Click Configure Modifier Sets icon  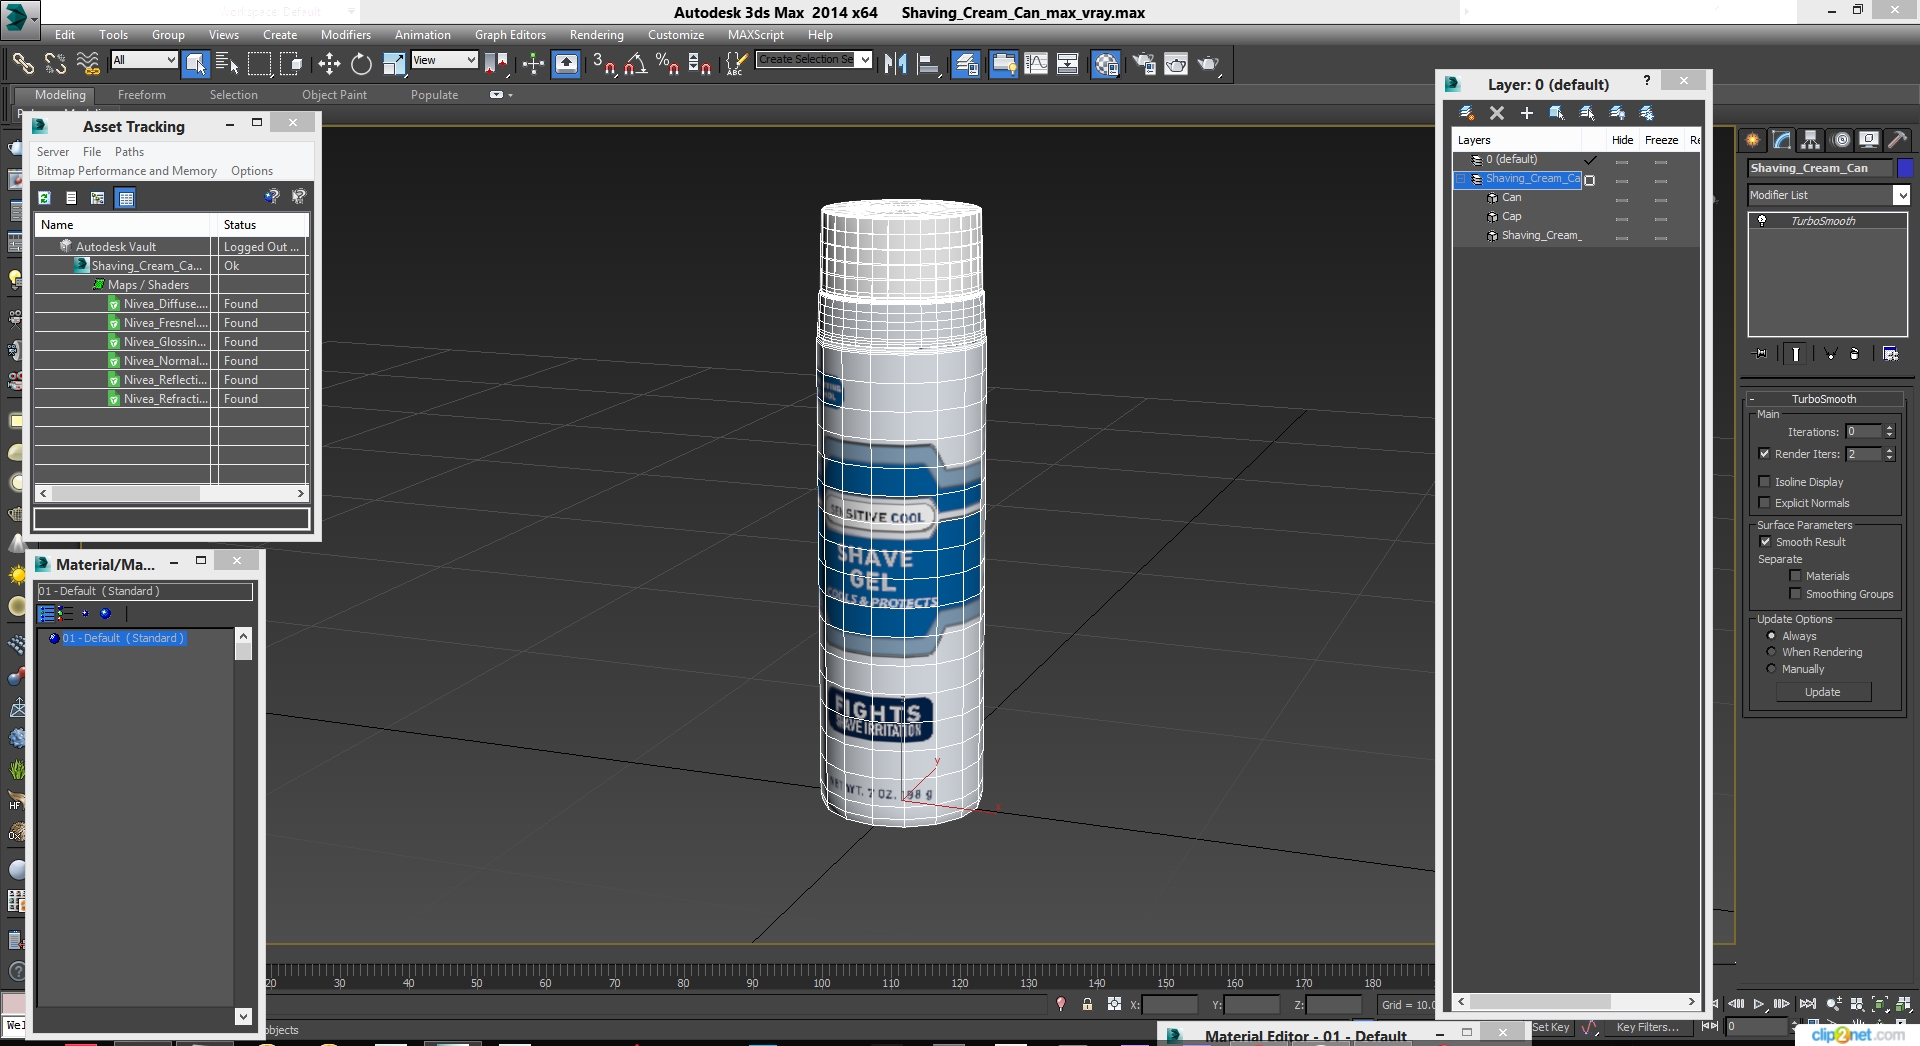[x=1890, y=353]
